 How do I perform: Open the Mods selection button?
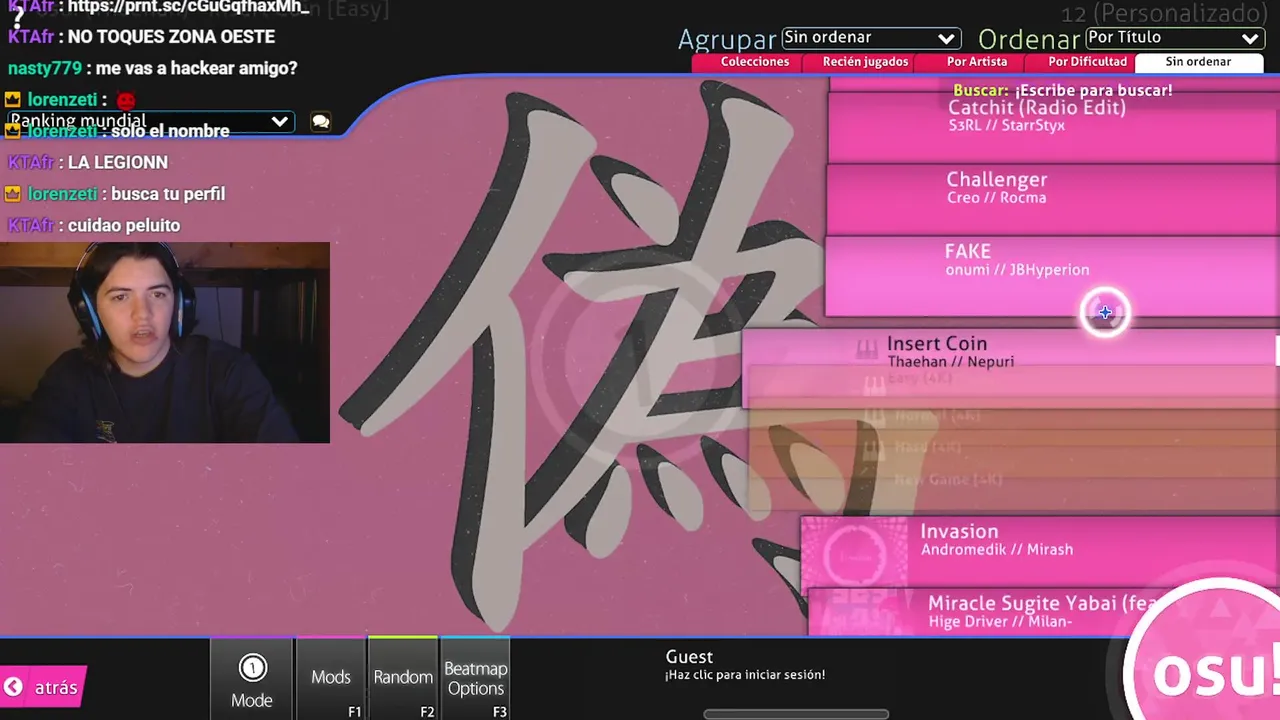pyautogui.click(x=331, y=678)
